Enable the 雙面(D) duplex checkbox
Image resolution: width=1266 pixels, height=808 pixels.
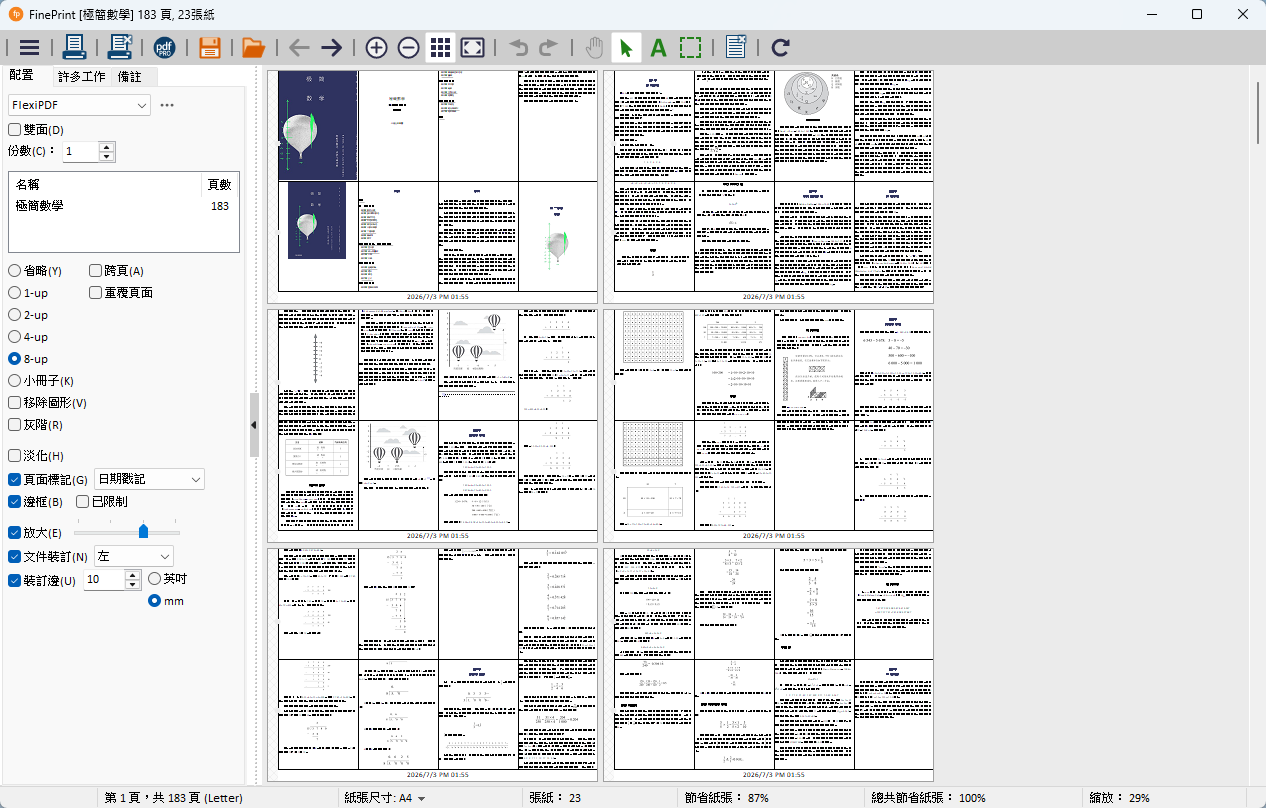15,130
